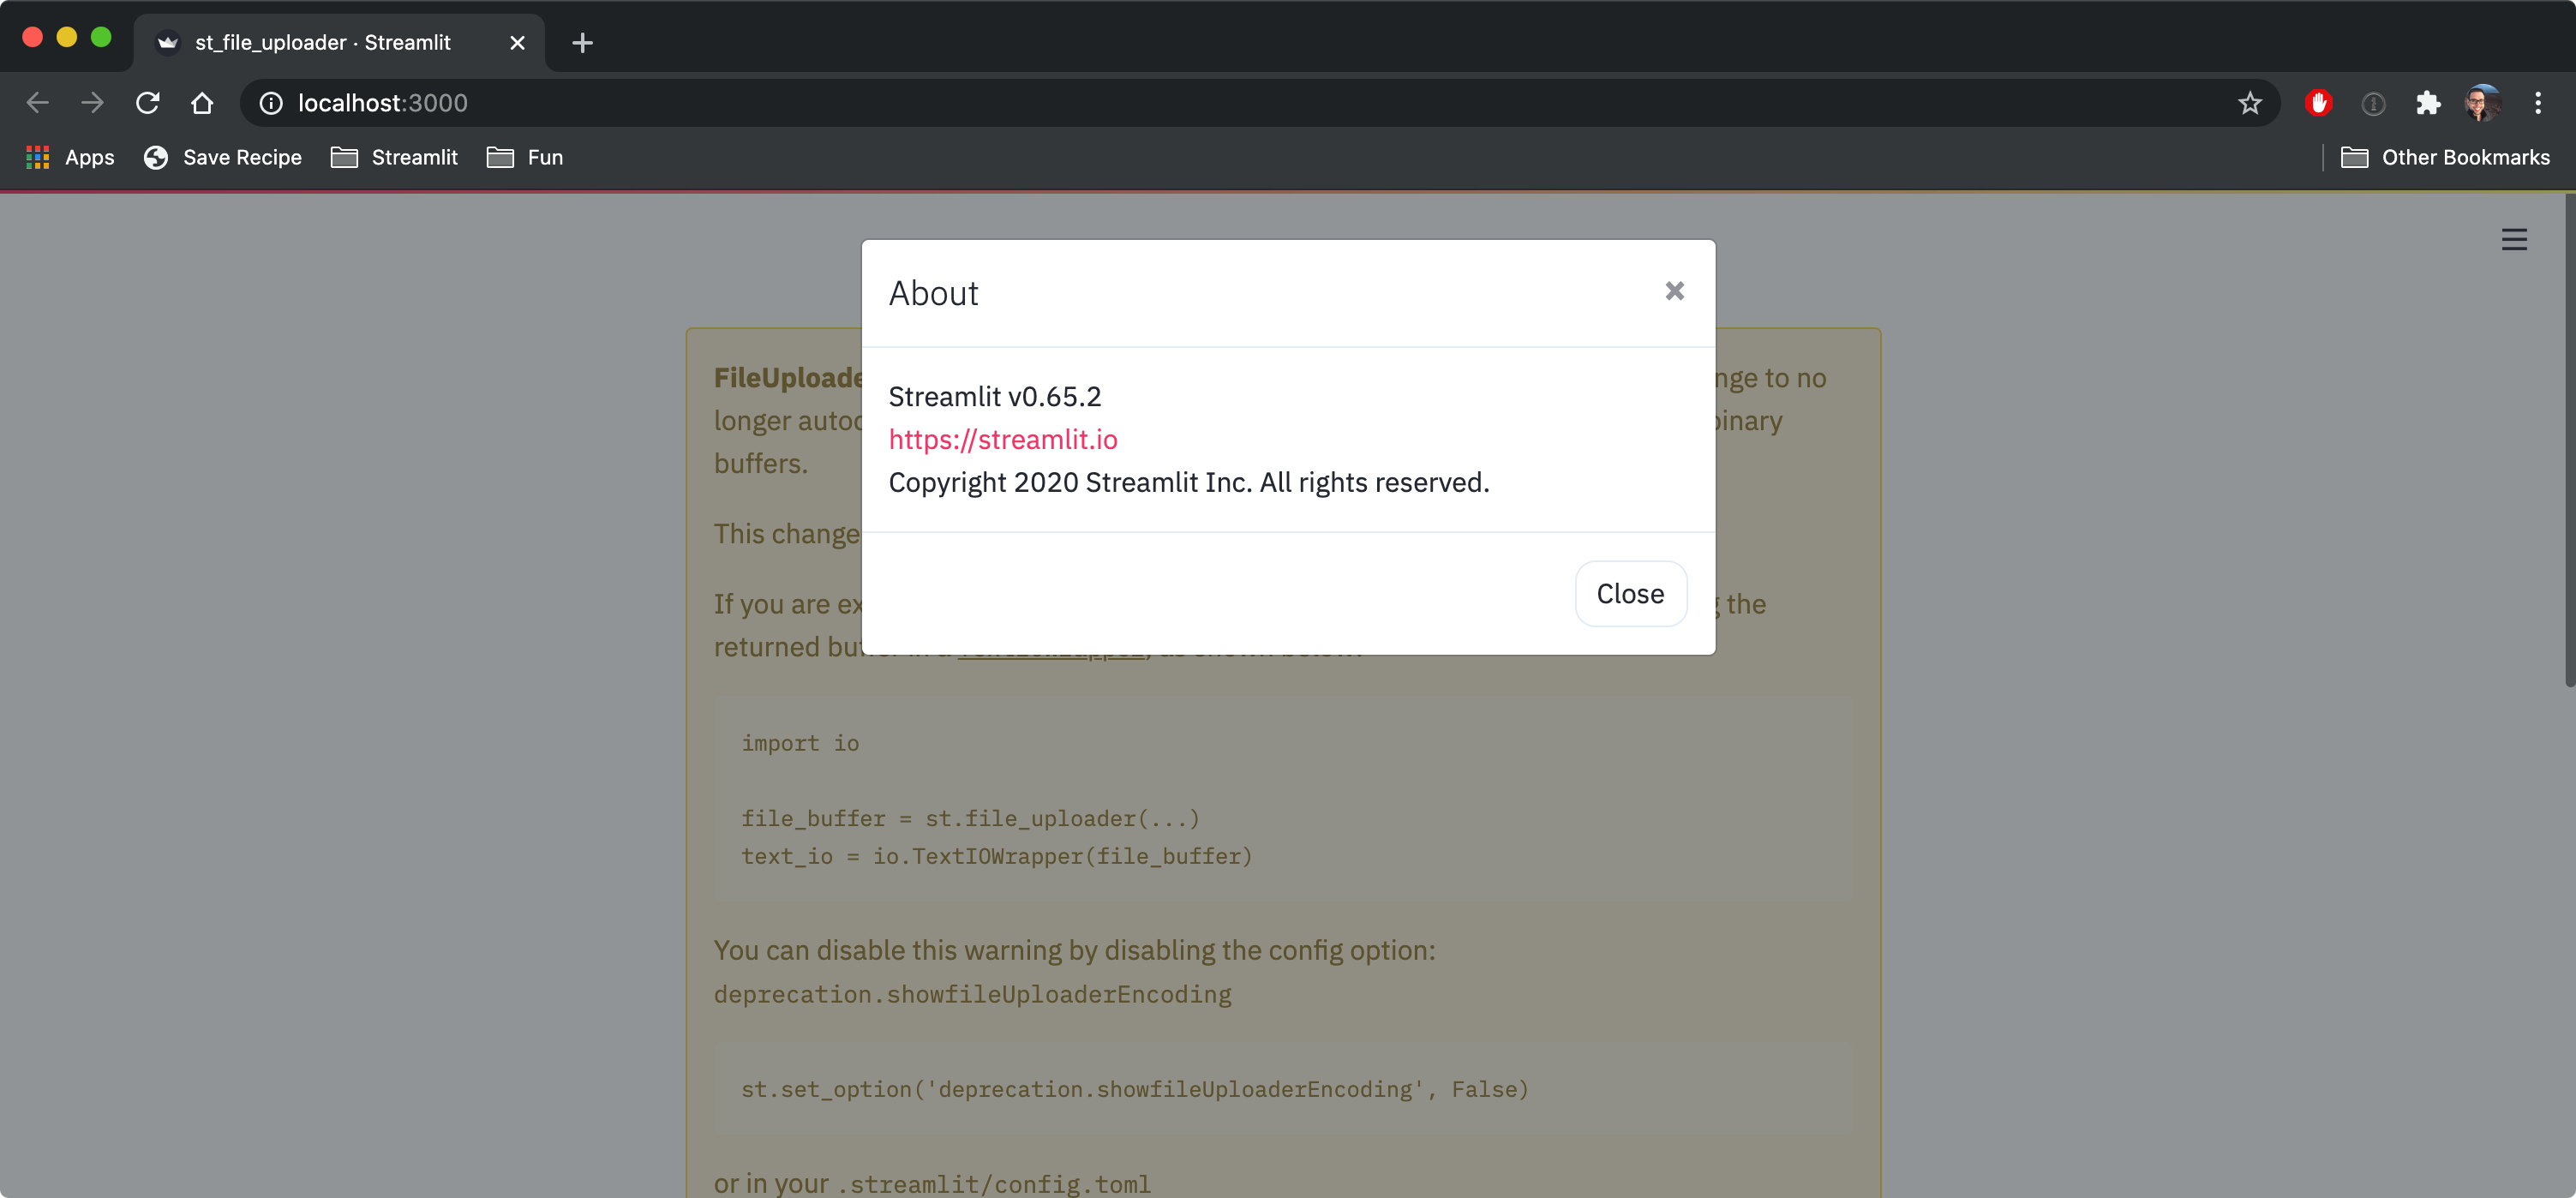Viewport: 2576px width, 1198px height.
Task: Open the Extensions puzzle piece menu
Action: pos(2428,103)
